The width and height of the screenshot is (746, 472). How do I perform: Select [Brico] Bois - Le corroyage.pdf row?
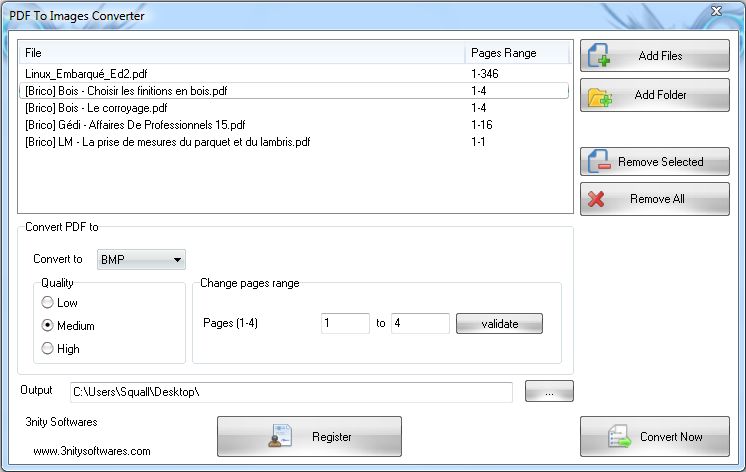pyautogui.click(x=294, y=108)
